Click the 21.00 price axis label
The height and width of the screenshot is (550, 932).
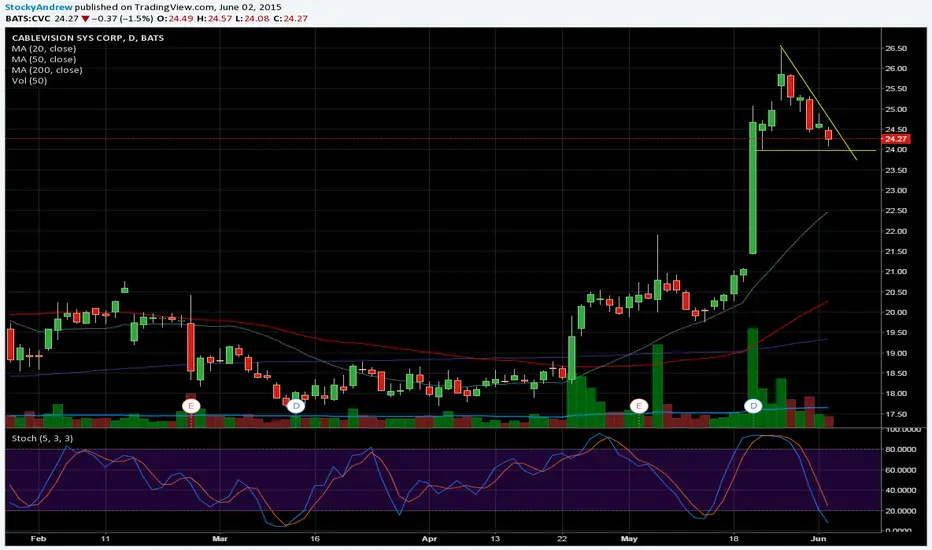click(896, 272)
